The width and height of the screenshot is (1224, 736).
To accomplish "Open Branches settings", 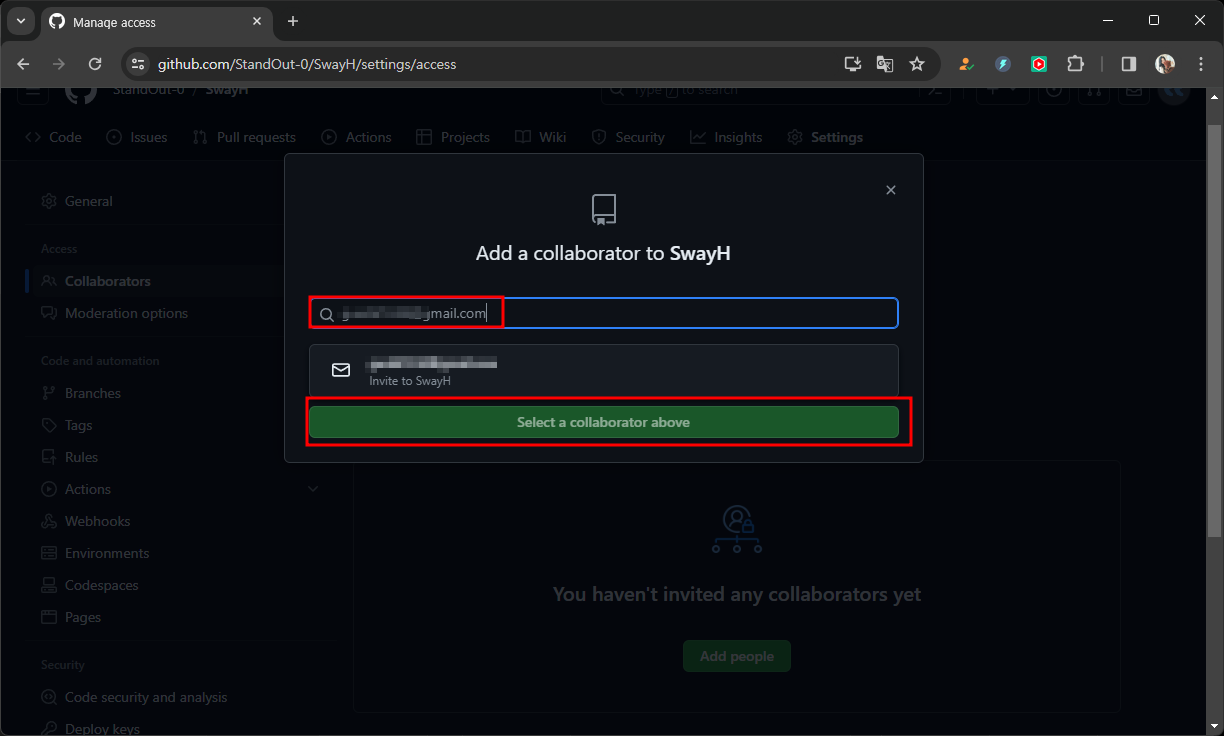I will tap(81, 393).
